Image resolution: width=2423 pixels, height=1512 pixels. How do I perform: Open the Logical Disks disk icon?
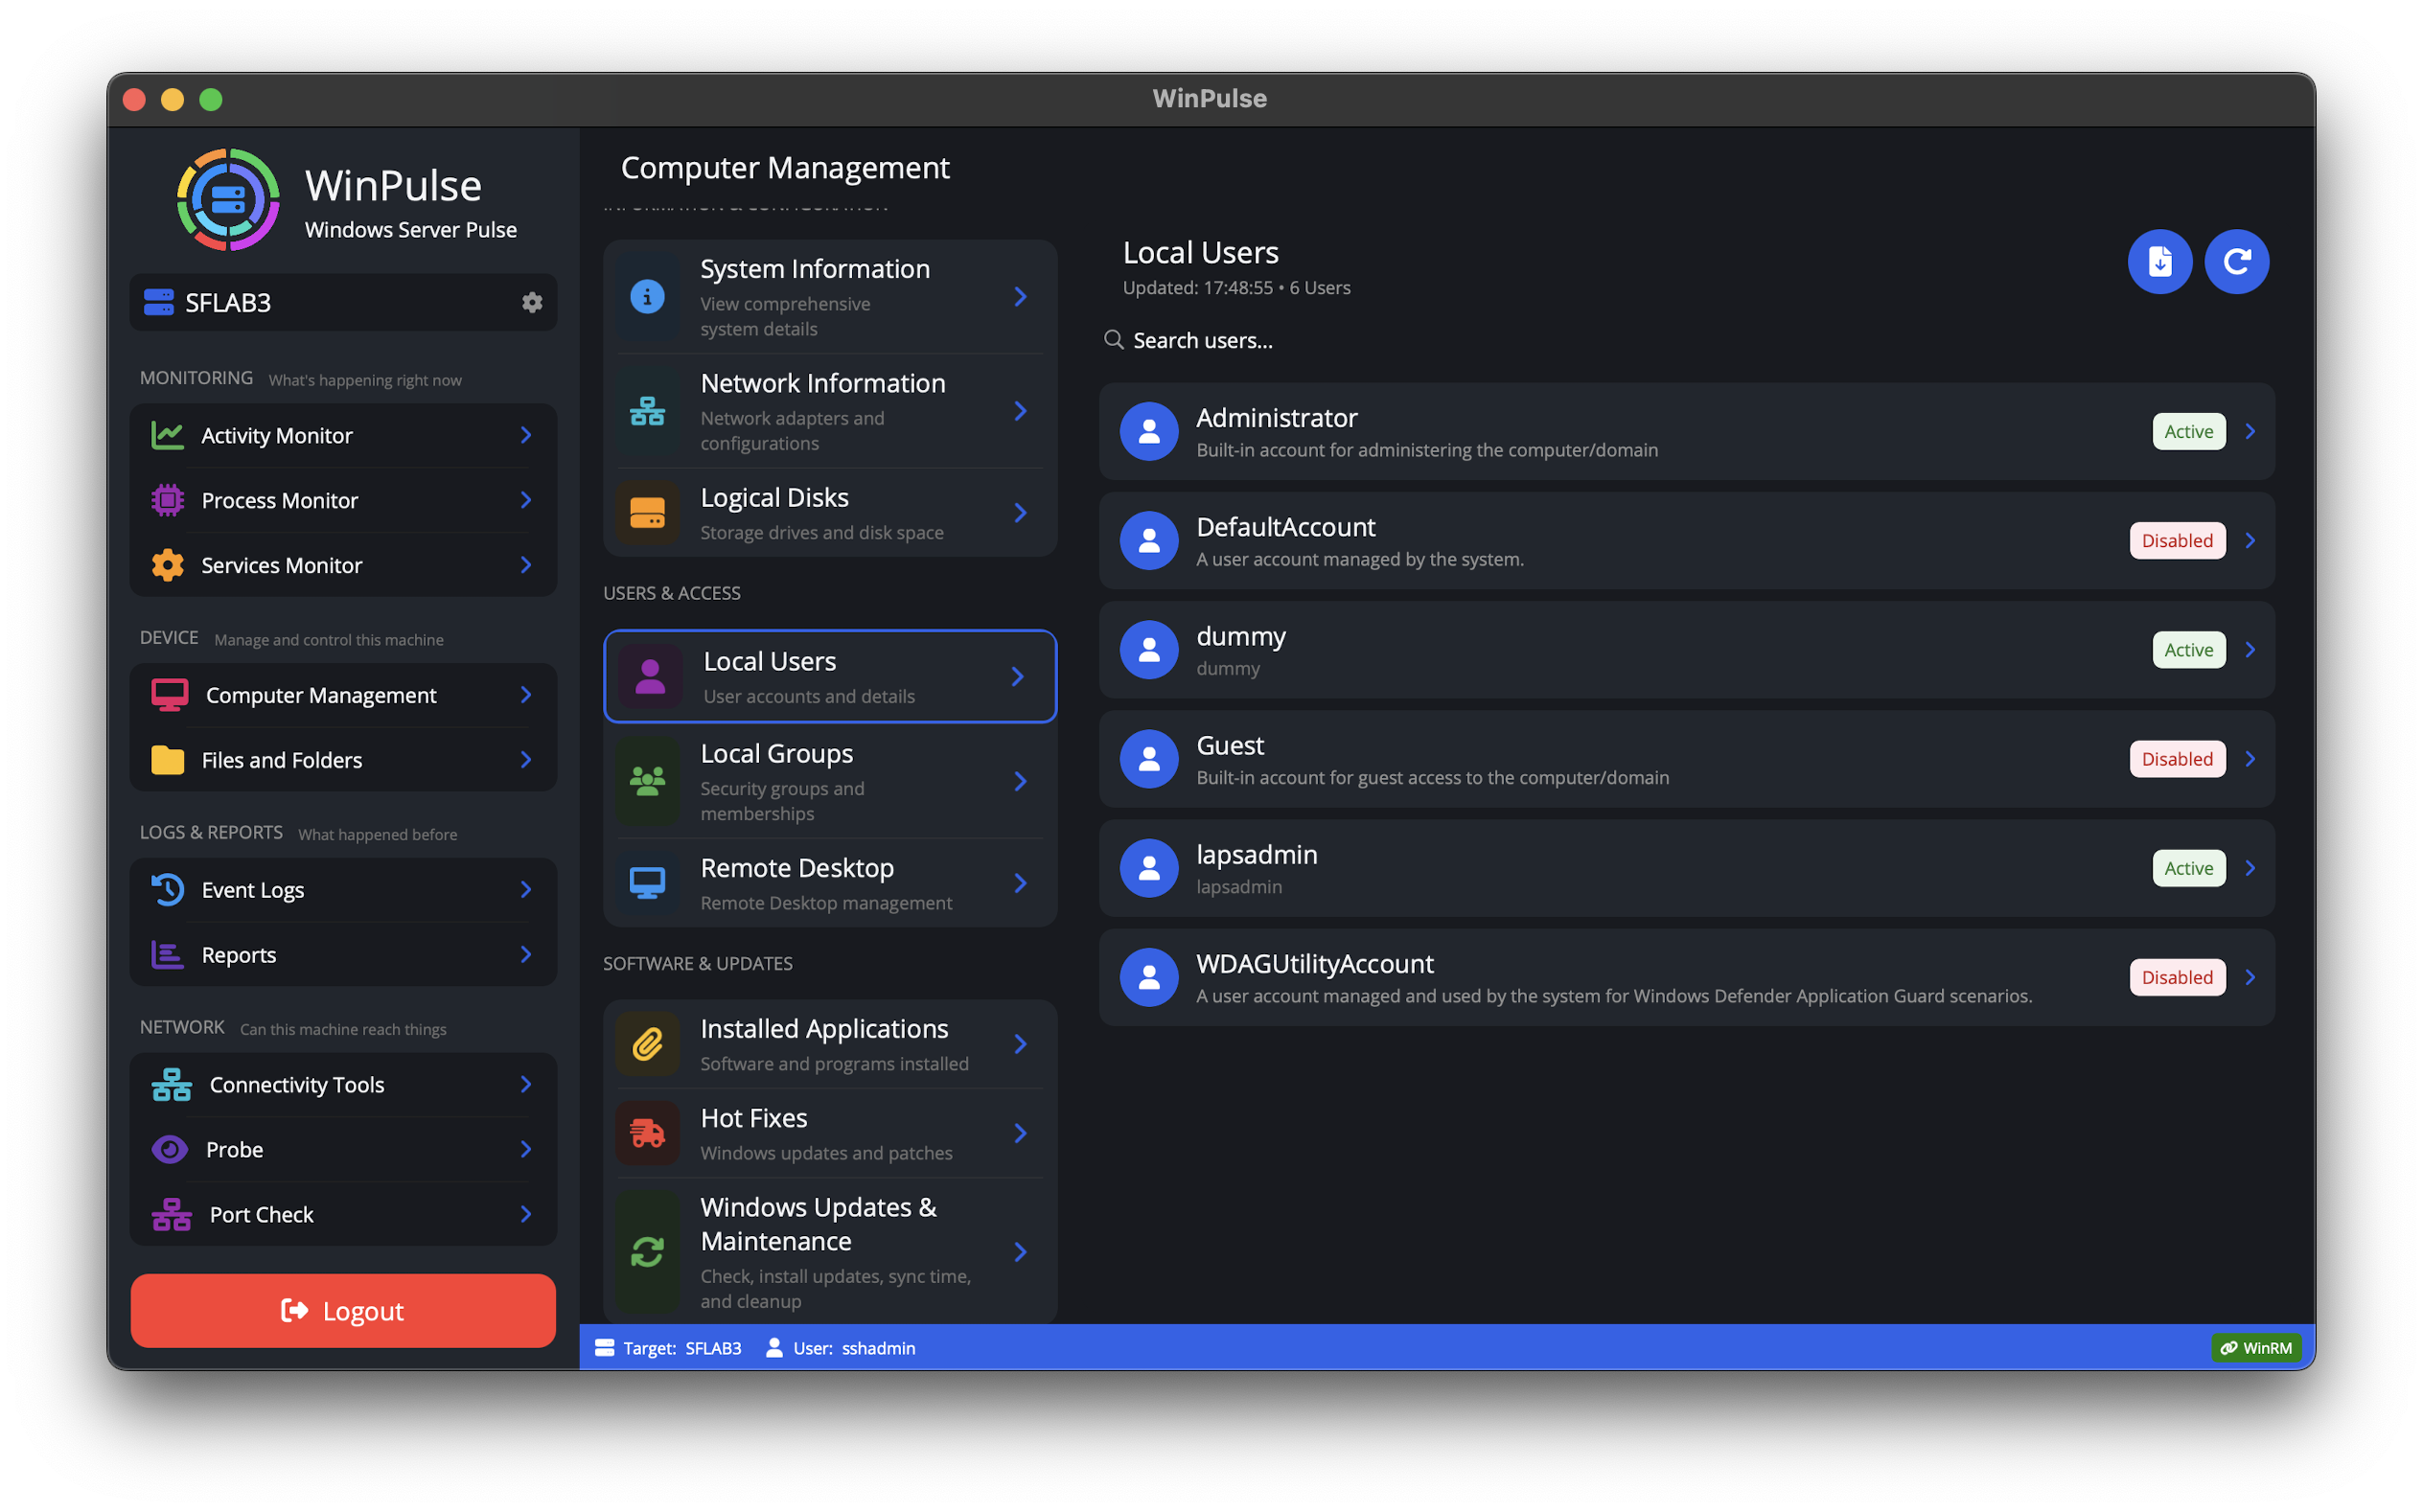pyautogui.click(x=647, y=512)
